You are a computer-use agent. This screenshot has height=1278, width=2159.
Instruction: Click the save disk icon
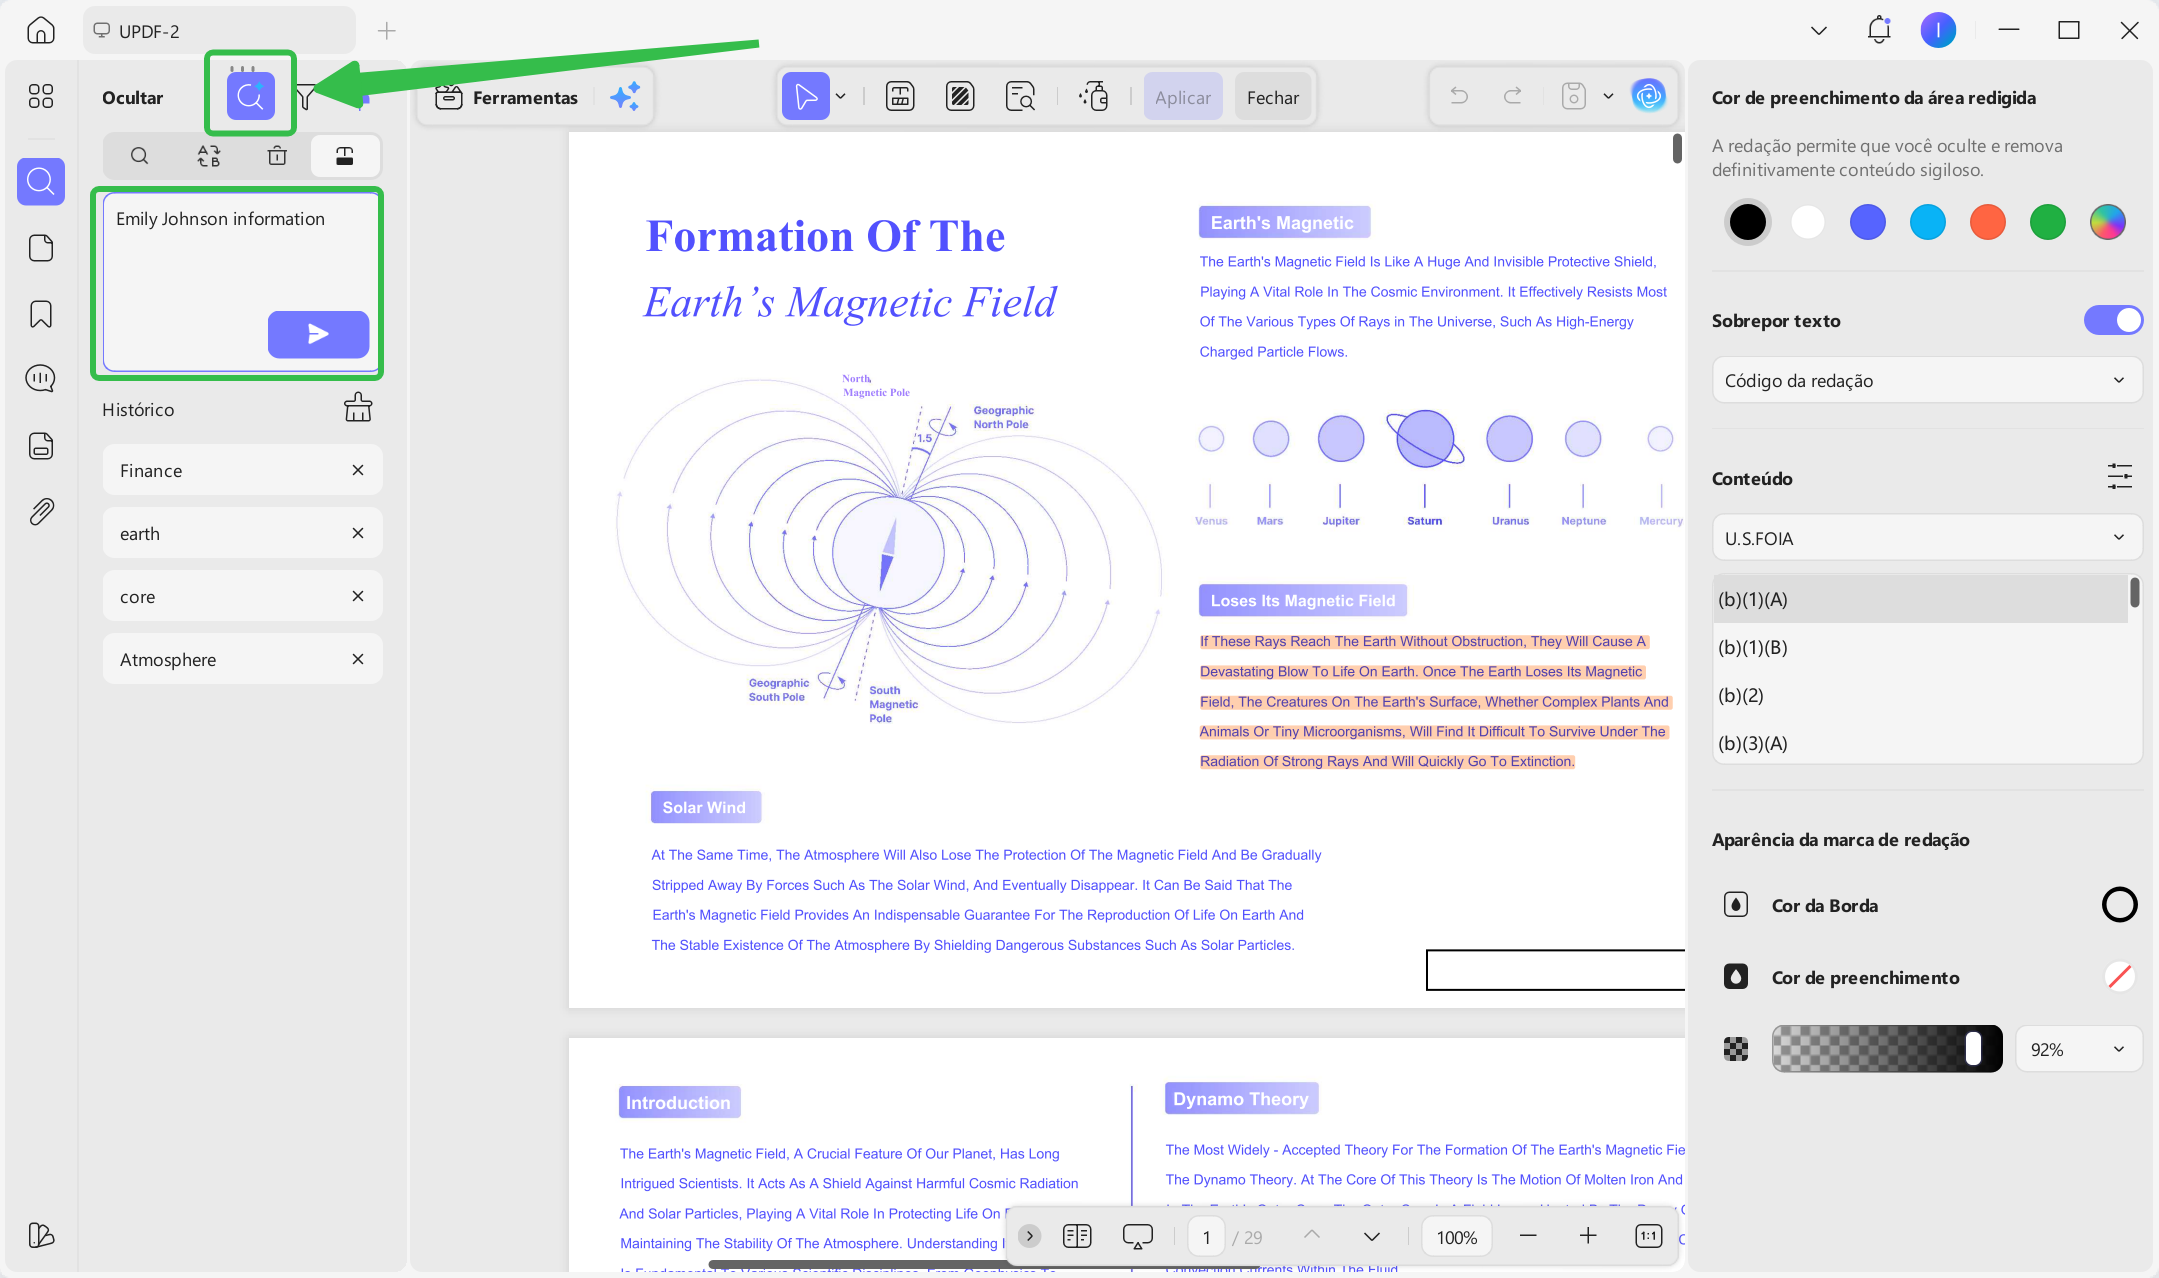coord(1574,96)
